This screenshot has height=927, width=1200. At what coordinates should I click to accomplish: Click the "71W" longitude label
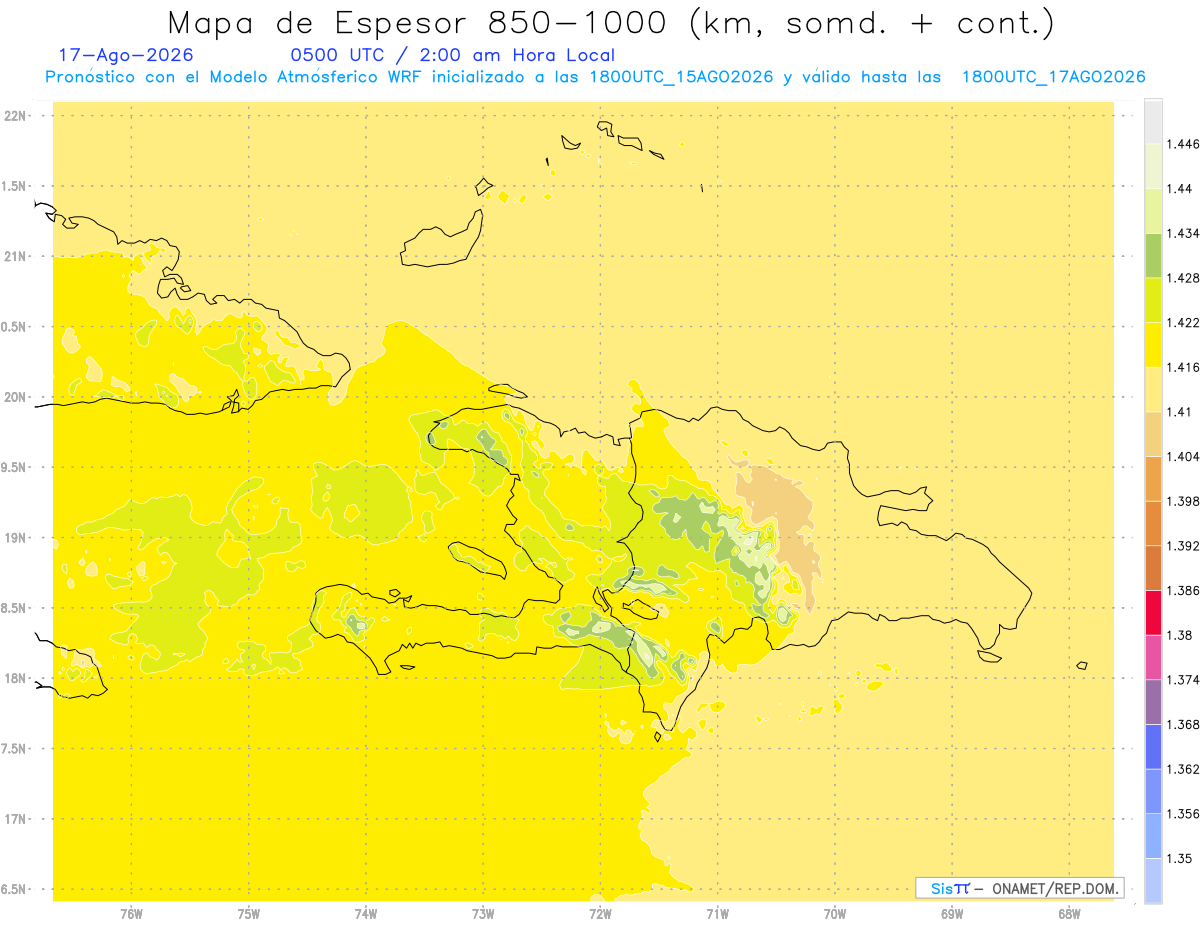click(717, 914)
